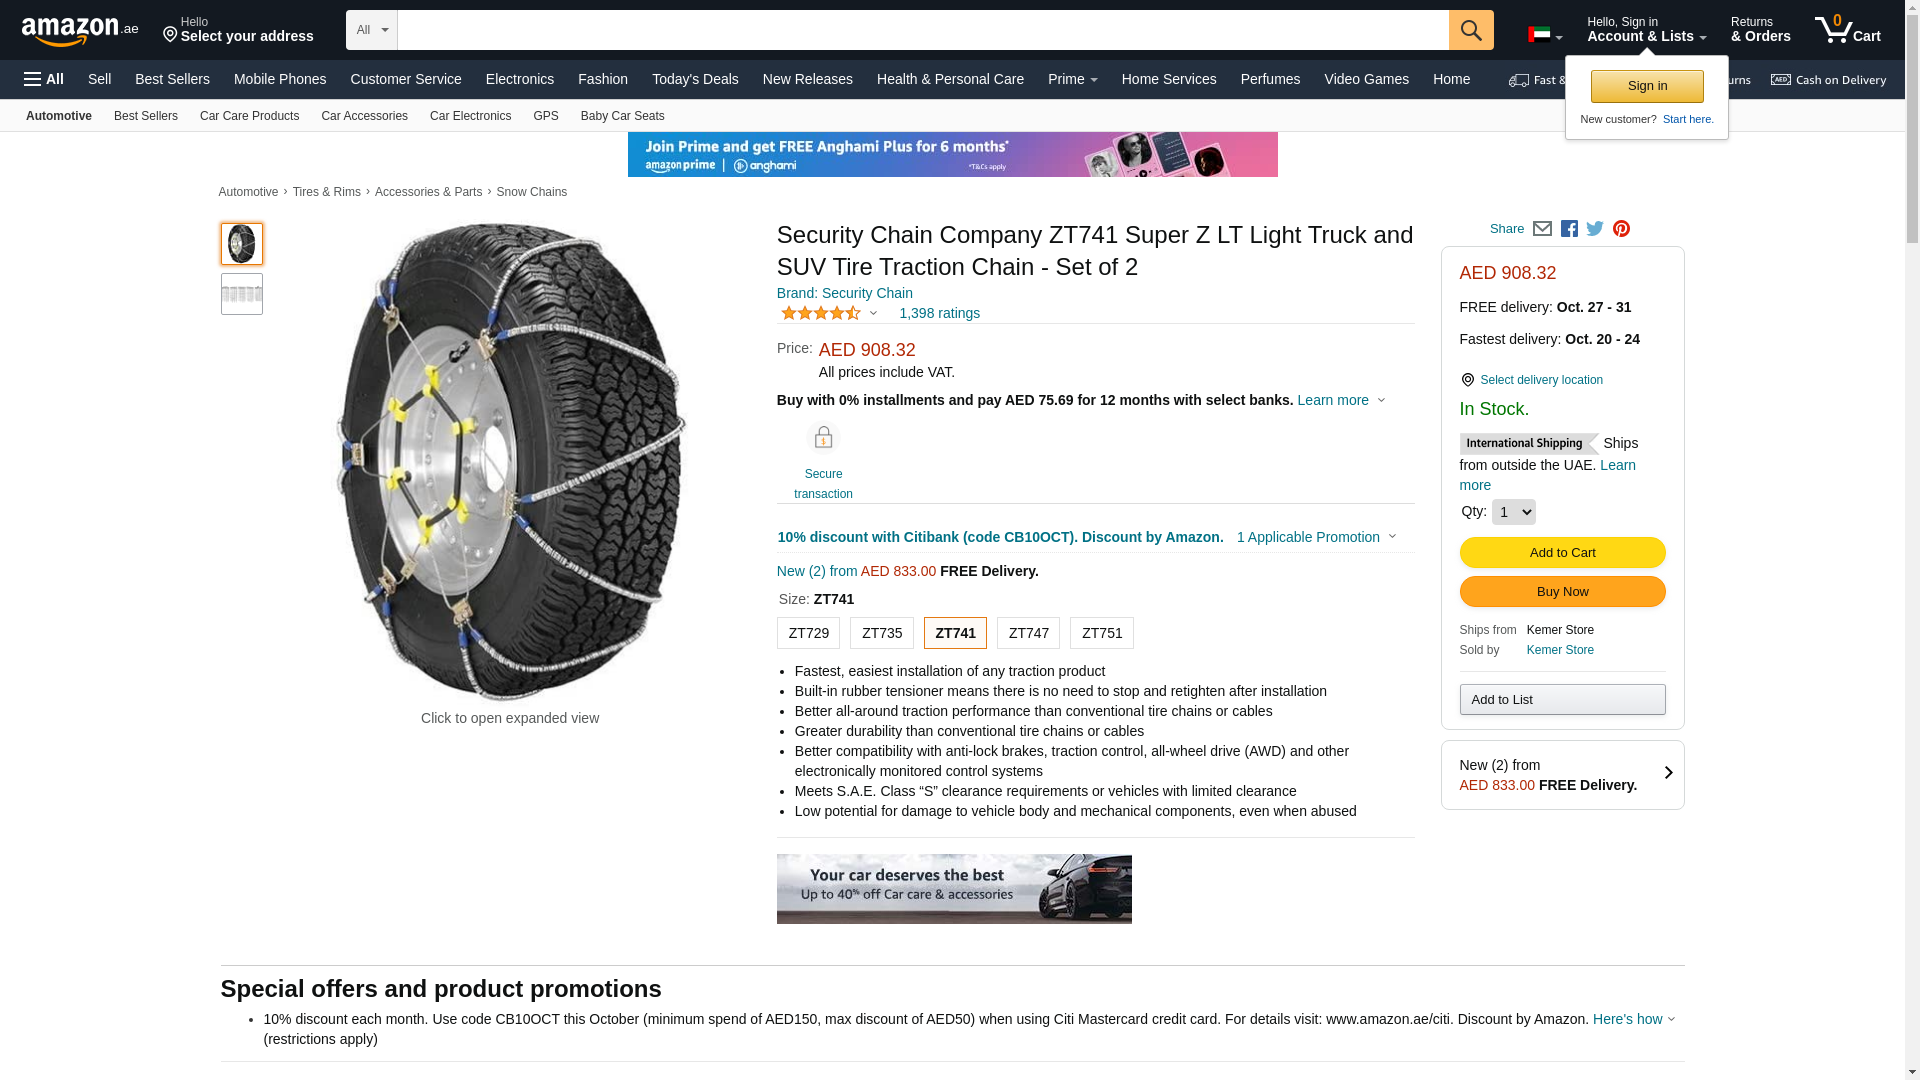Share the product on Twitter

[1595, 229]
